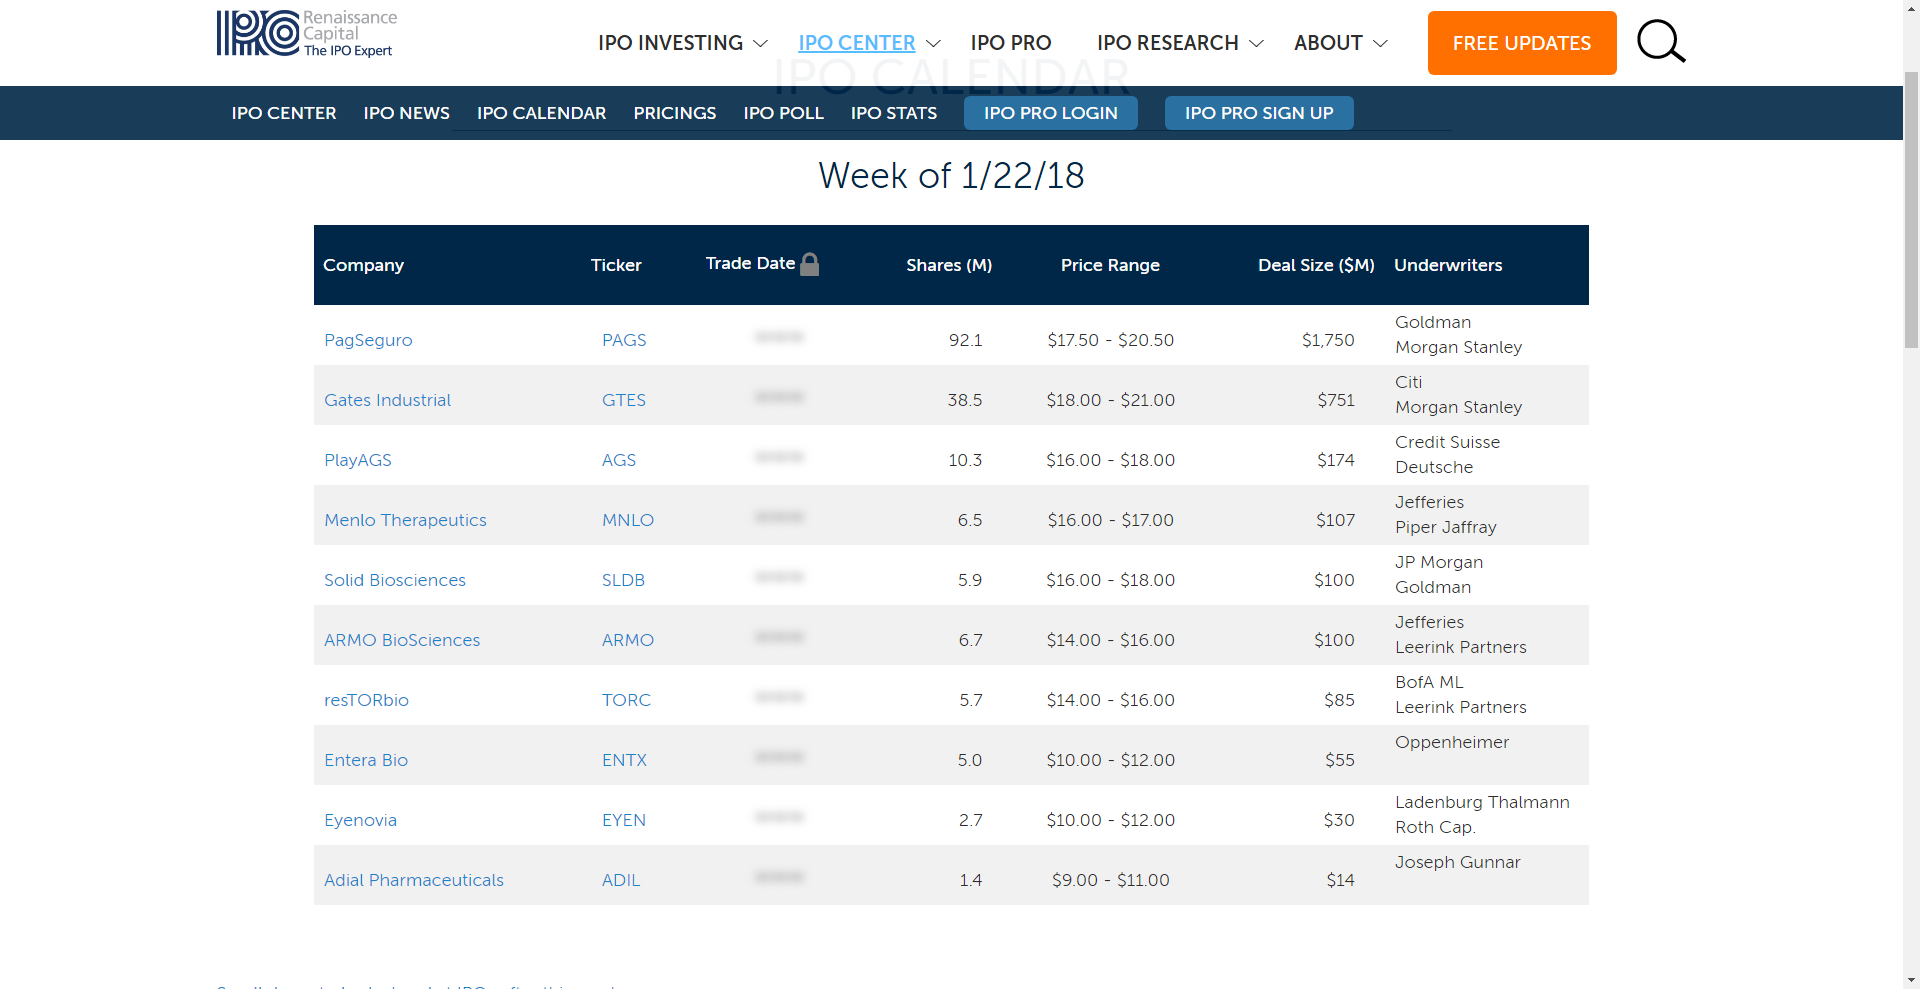
Task: Click the IPO PRO LOGIN button
Action: point(1050,113)
